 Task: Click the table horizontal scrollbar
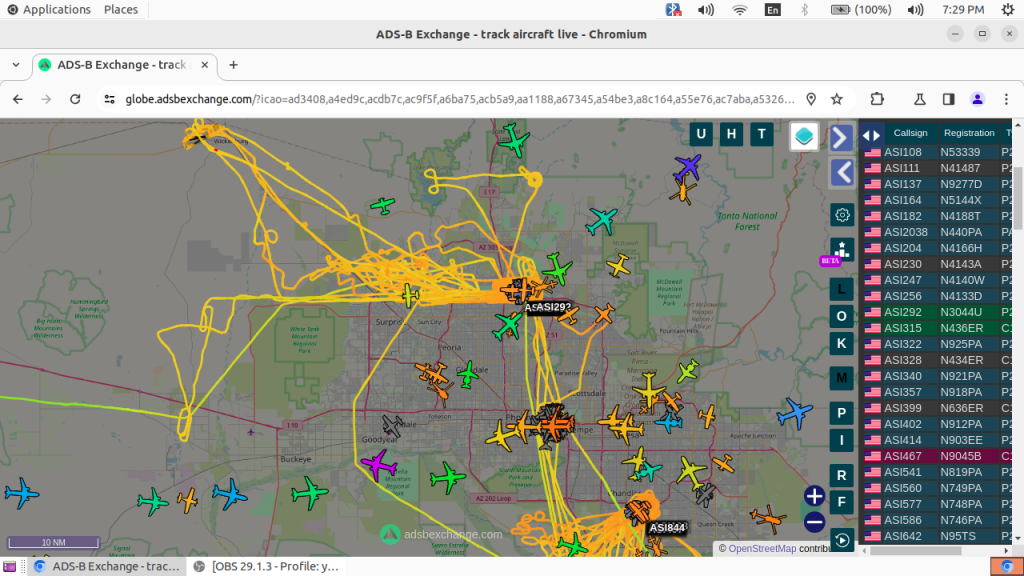point(916,551)
